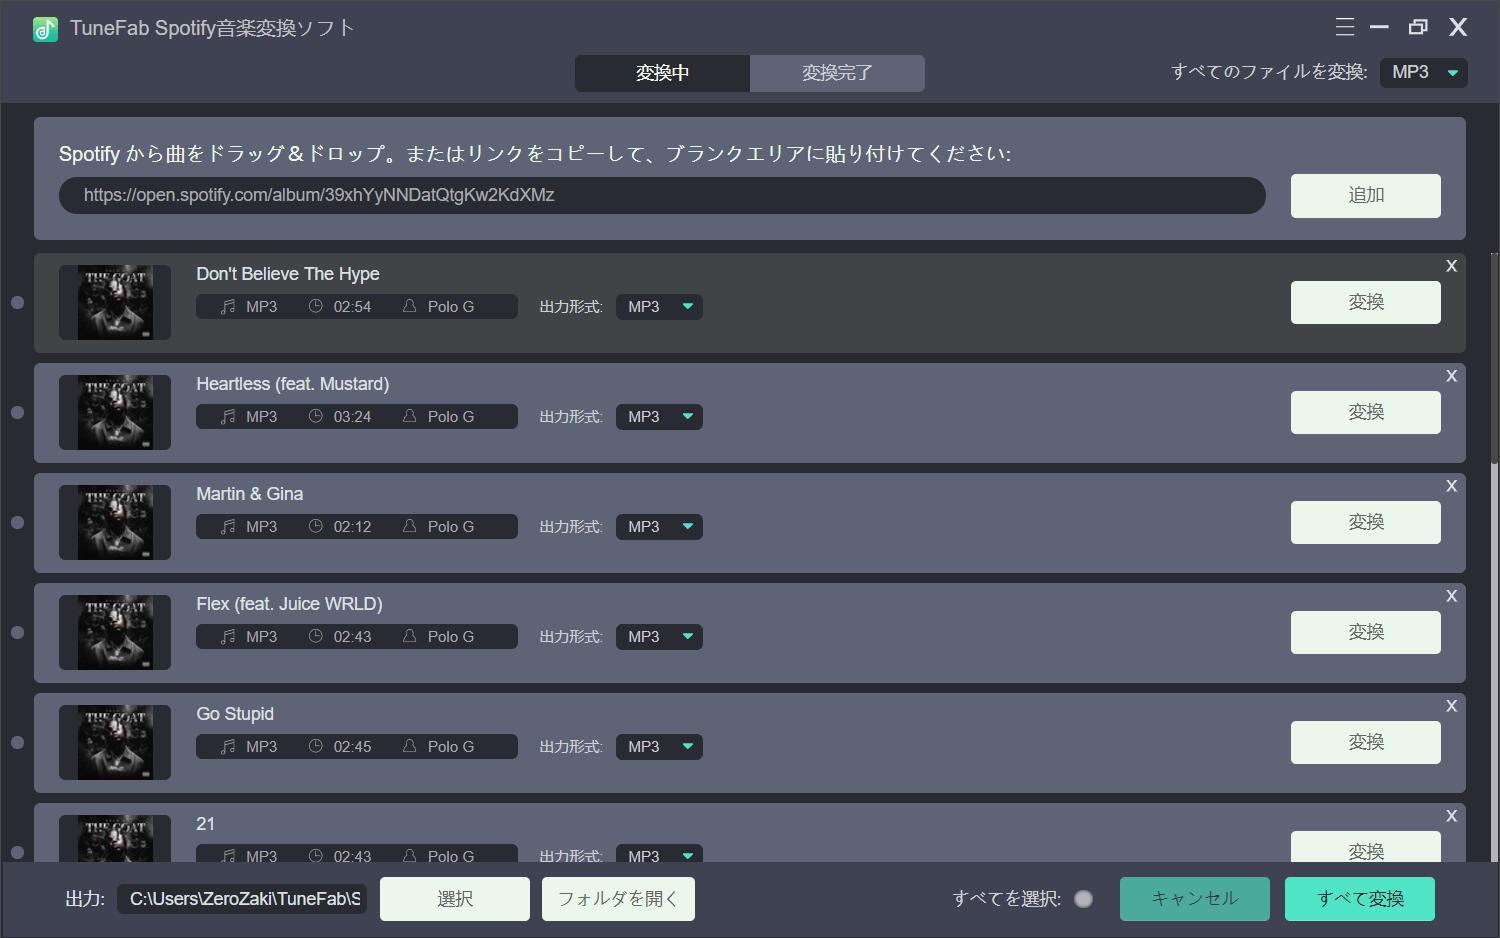
Task: Select the Martin & Gina track radio button
Action: pyautogui.click(x=17, y=522)
